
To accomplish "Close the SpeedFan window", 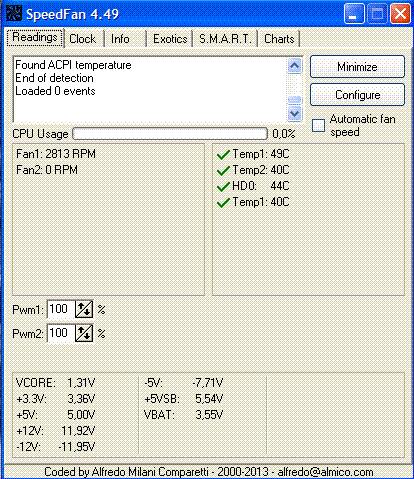I will click(400, 14).
